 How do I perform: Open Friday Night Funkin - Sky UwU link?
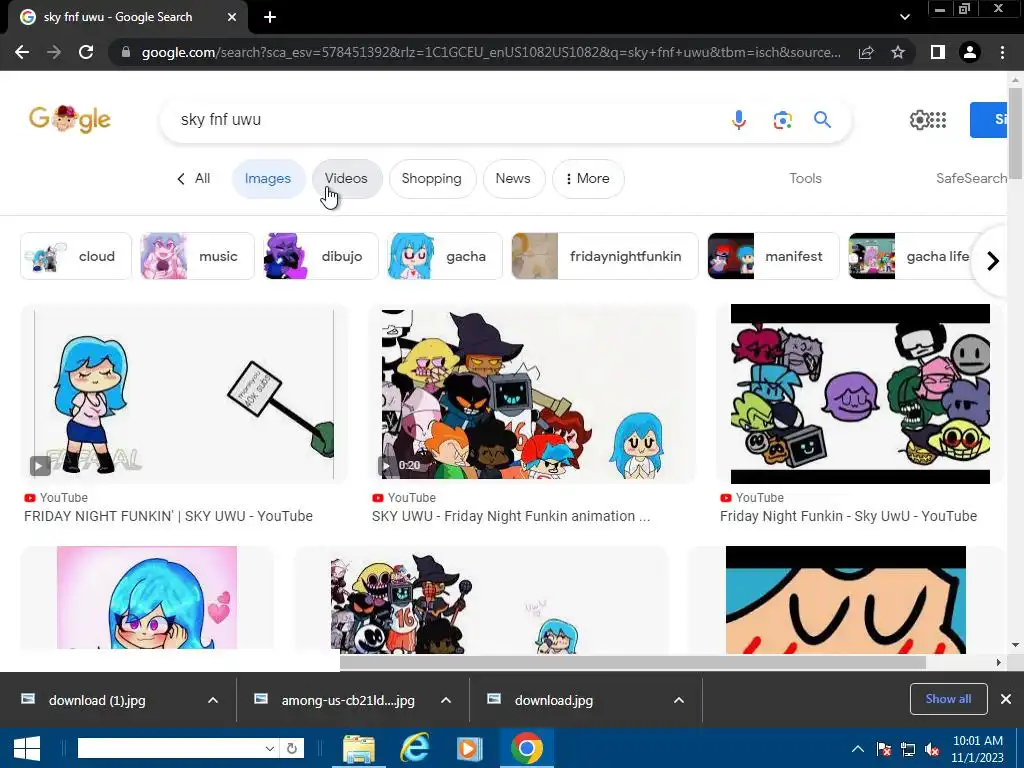click(x=848, y=516)
